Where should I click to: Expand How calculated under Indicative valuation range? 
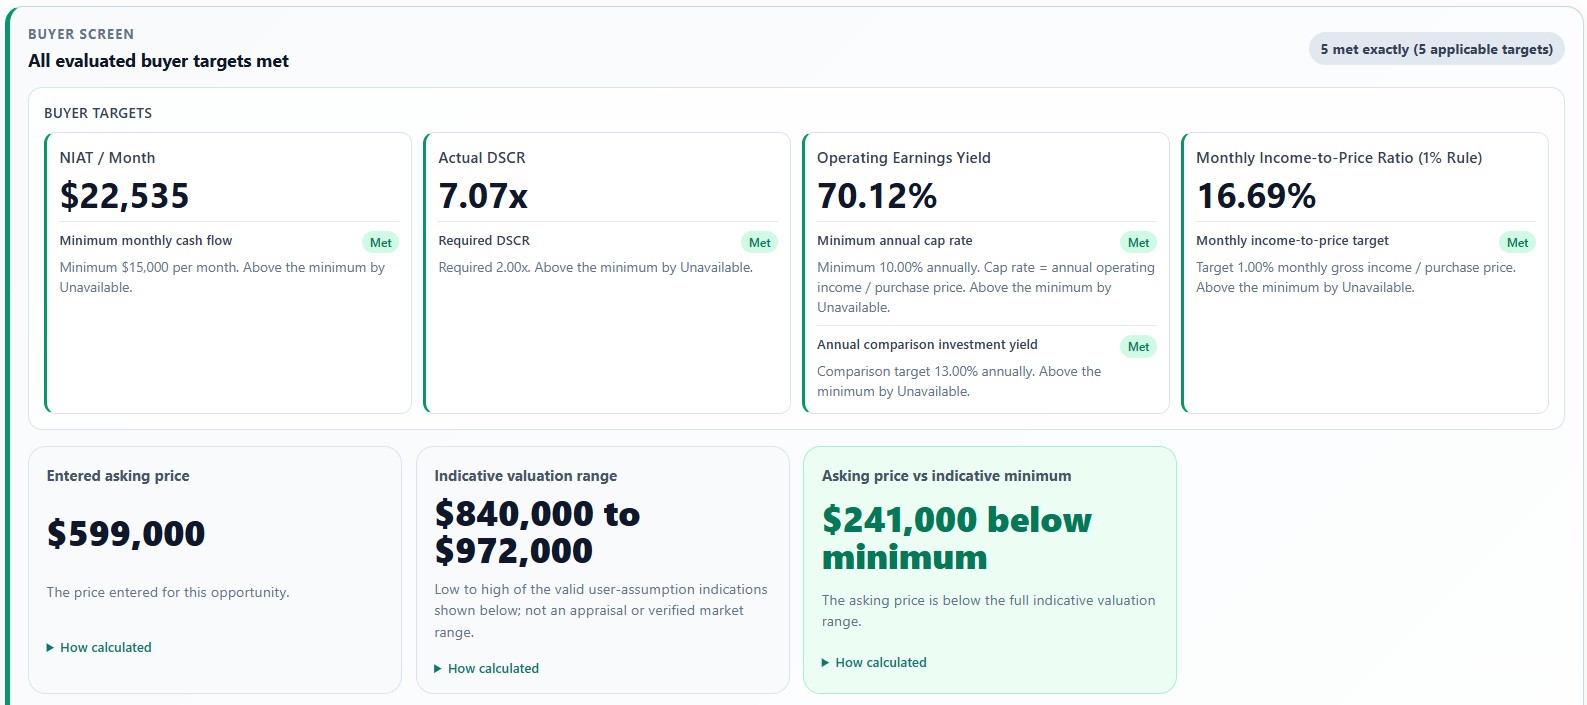(x=487, y=669)
